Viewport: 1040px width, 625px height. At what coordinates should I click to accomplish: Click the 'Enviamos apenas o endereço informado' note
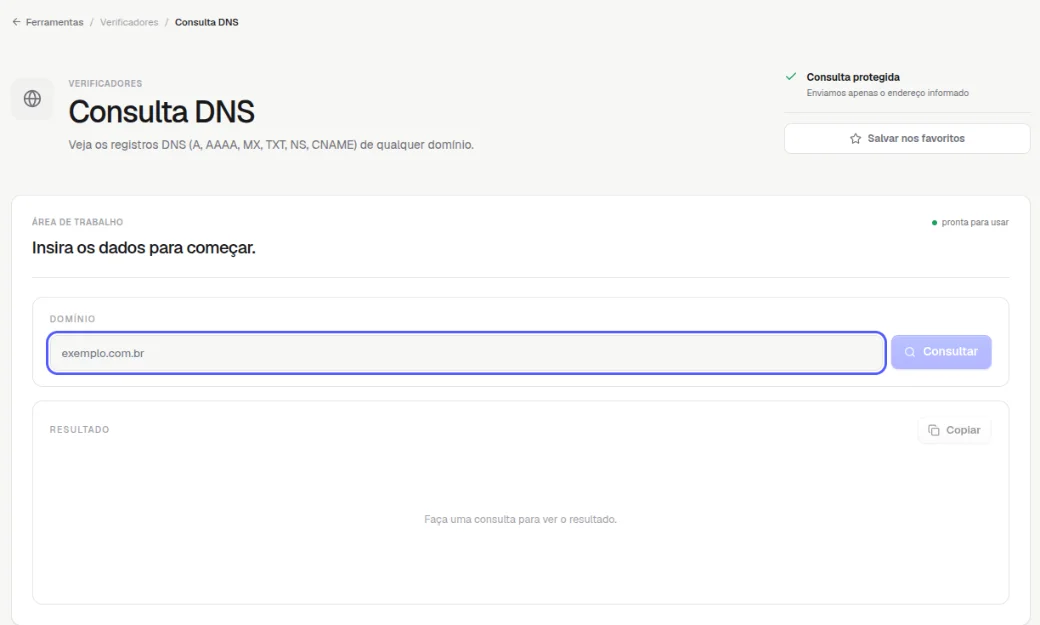[x=887, y=93]
